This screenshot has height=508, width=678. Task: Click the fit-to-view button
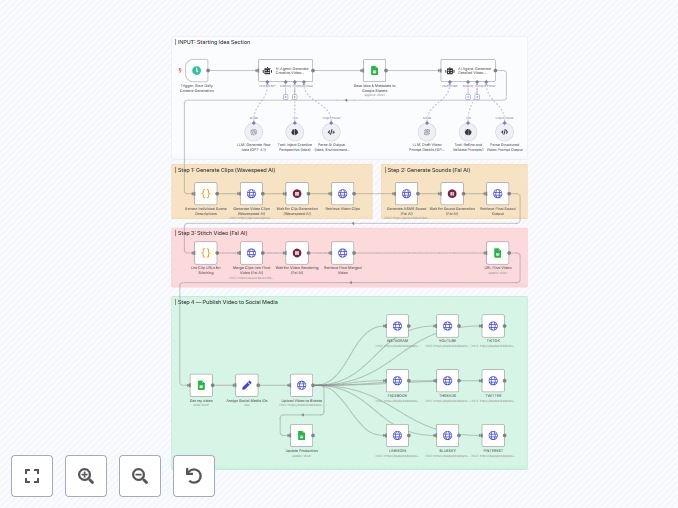(x=32, y=476)
